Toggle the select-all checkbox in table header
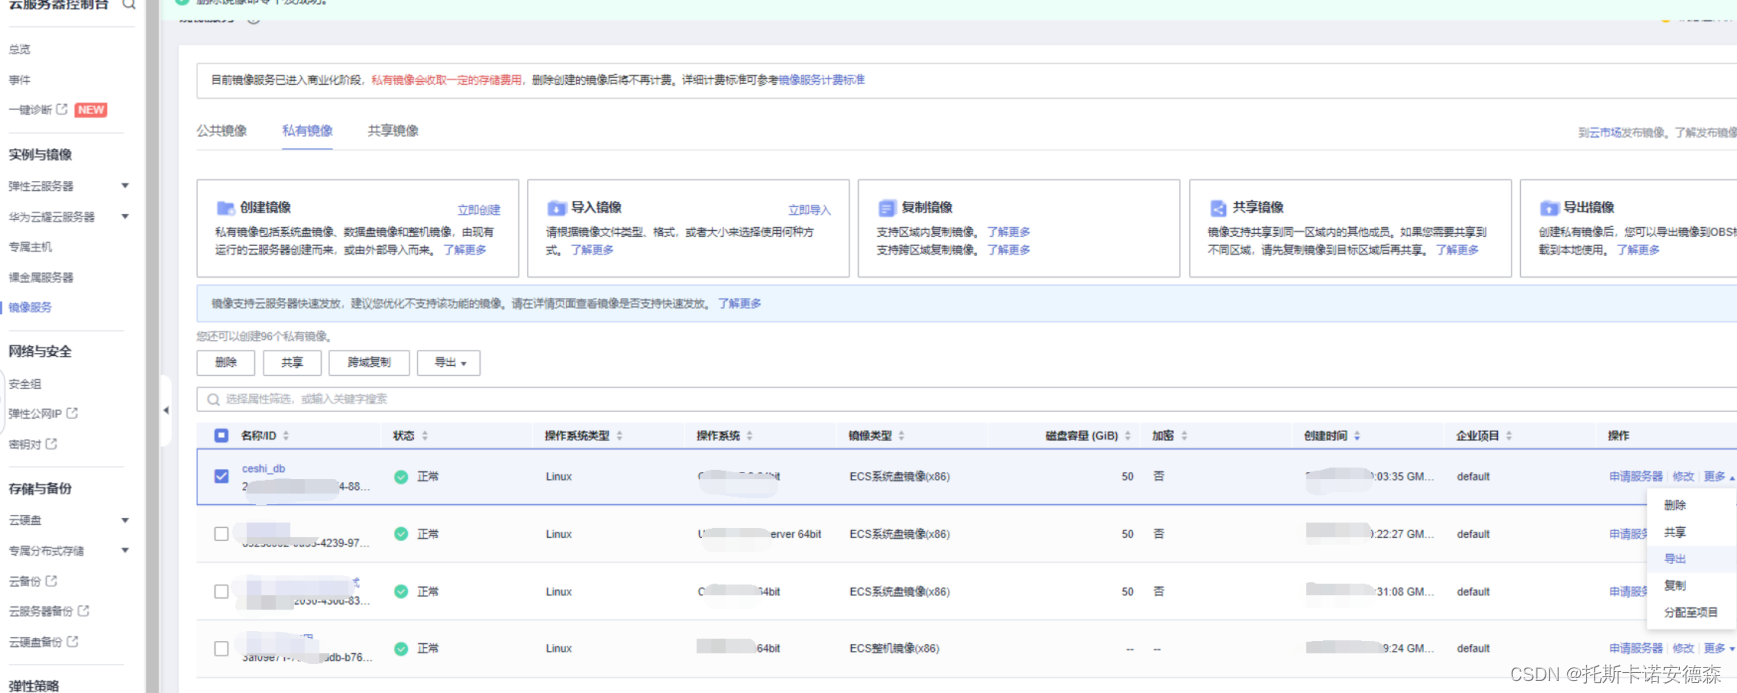 coord(221,436)
